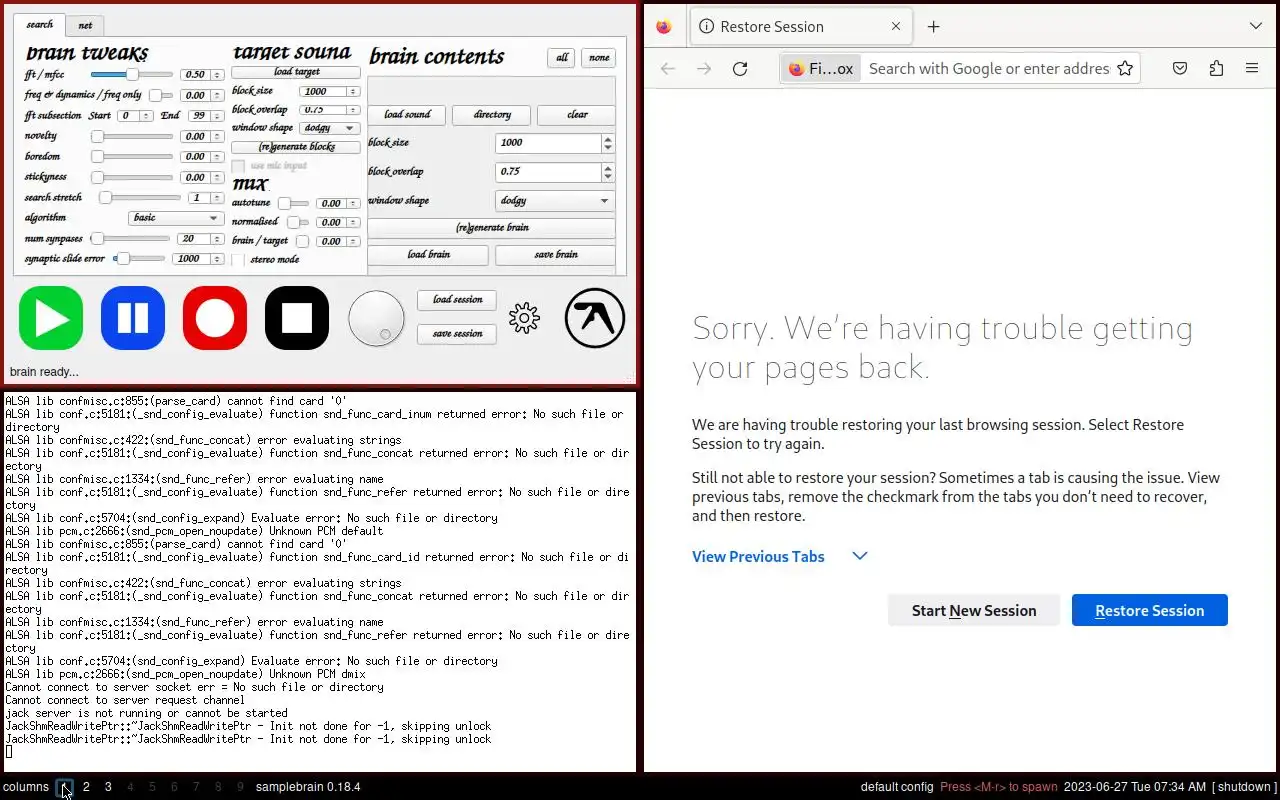Open samplebrain settings gear icon
This screenshot has width=1280, height=800.
point(524,318)
